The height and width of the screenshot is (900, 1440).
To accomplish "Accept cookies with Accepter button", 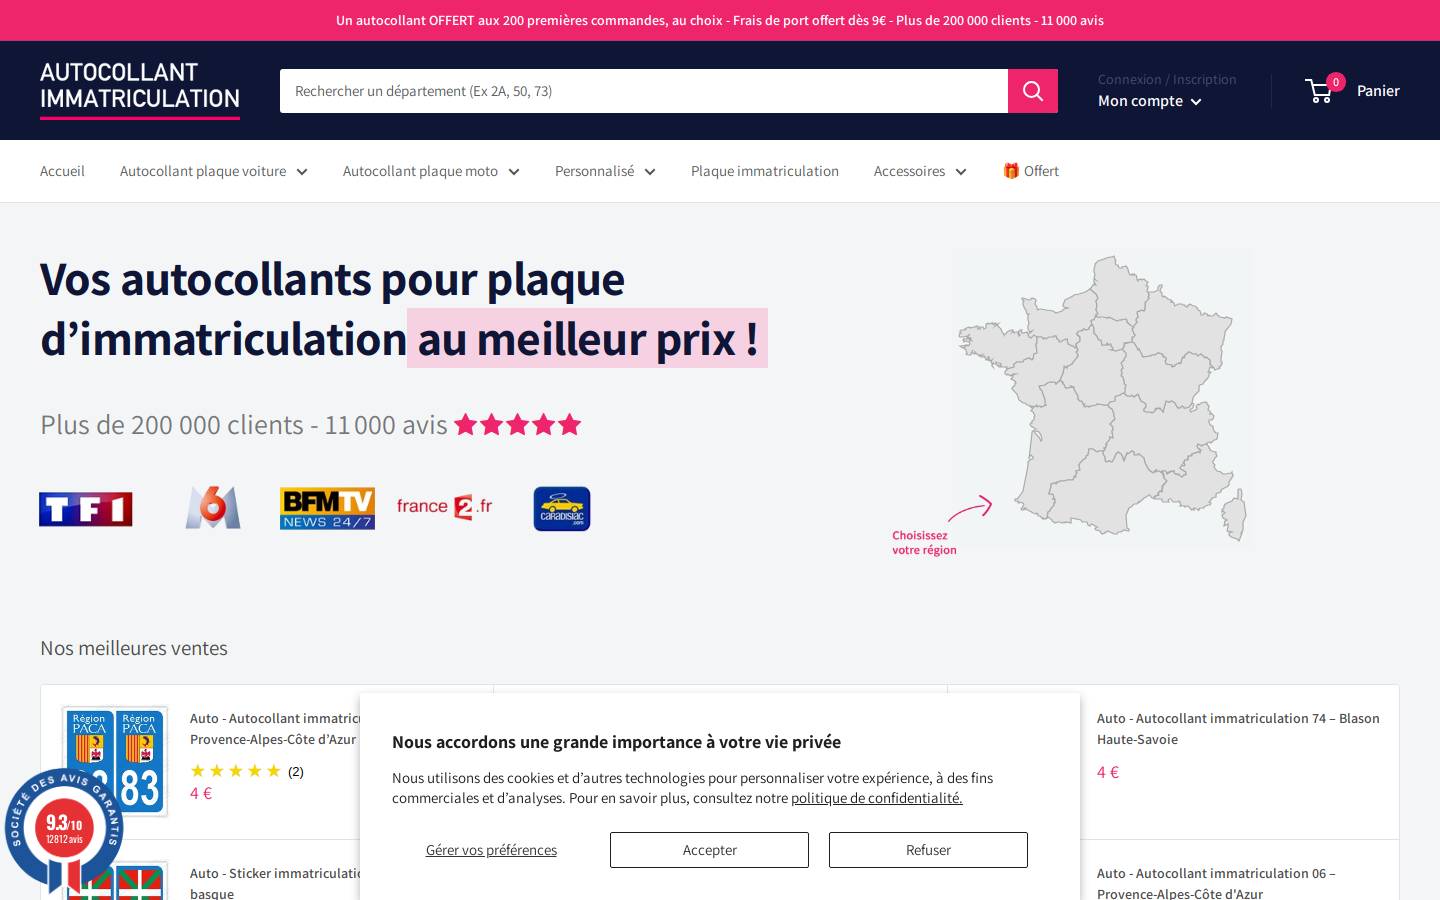I will [x=709, y=850].
